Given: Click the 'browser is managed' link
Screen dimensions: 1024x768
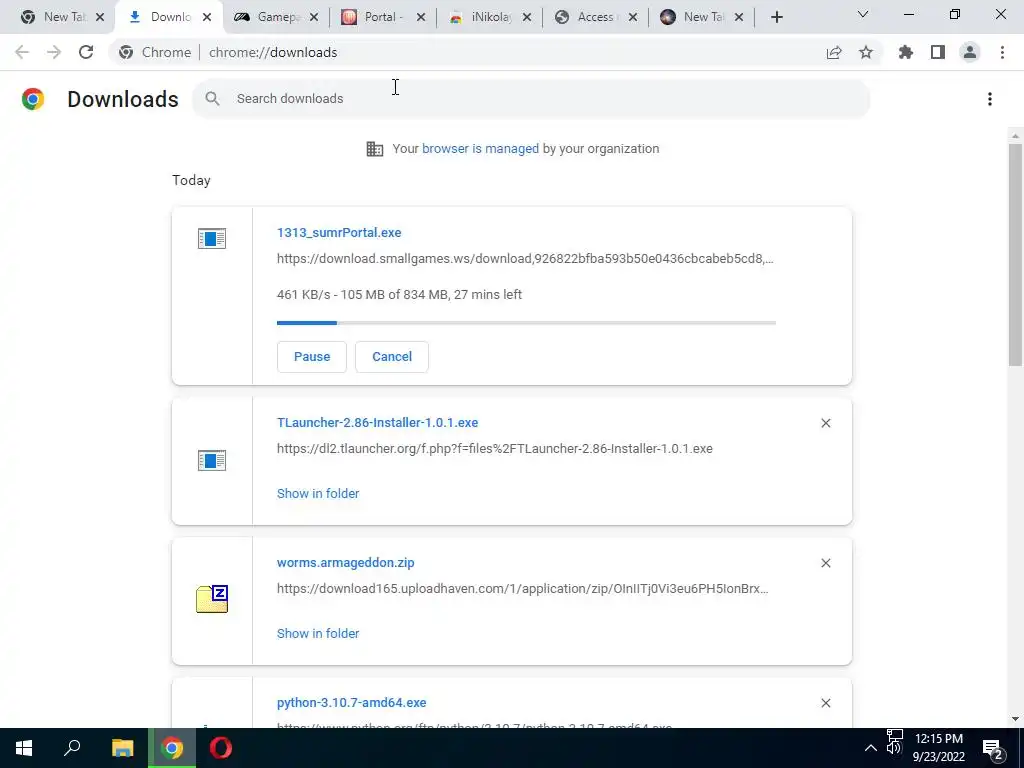Looking at the screenshot, I should pos(480,149).
